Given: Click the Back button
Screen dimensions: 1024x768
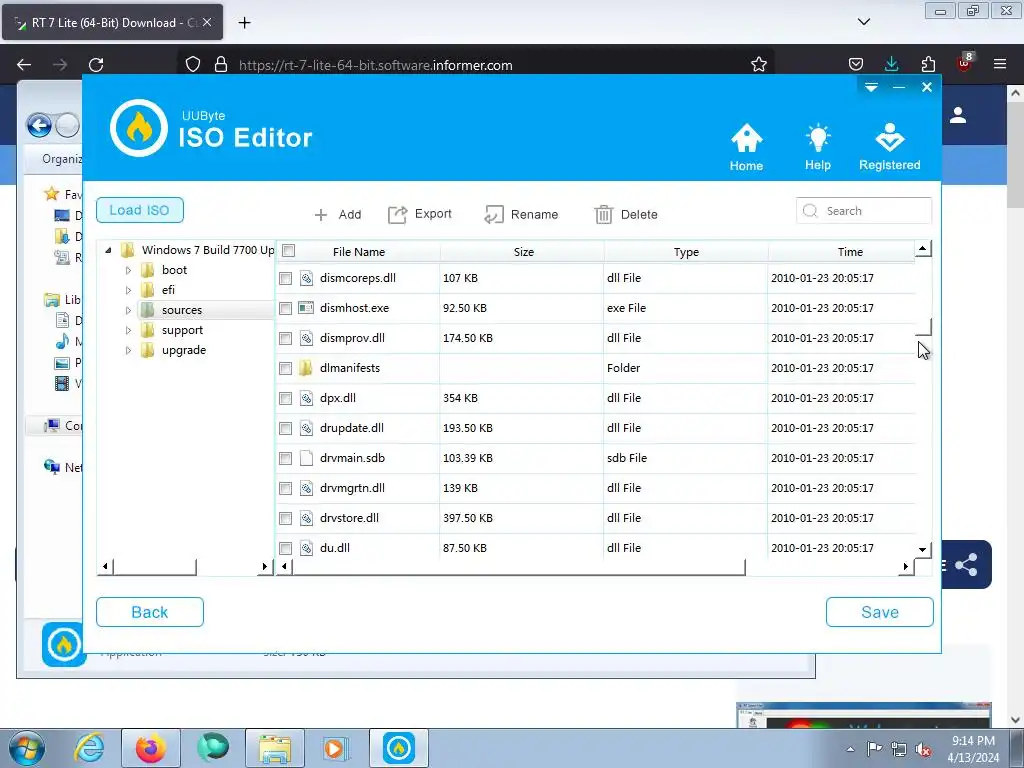Looking at the screenshot, I should (x=150, y=612).
